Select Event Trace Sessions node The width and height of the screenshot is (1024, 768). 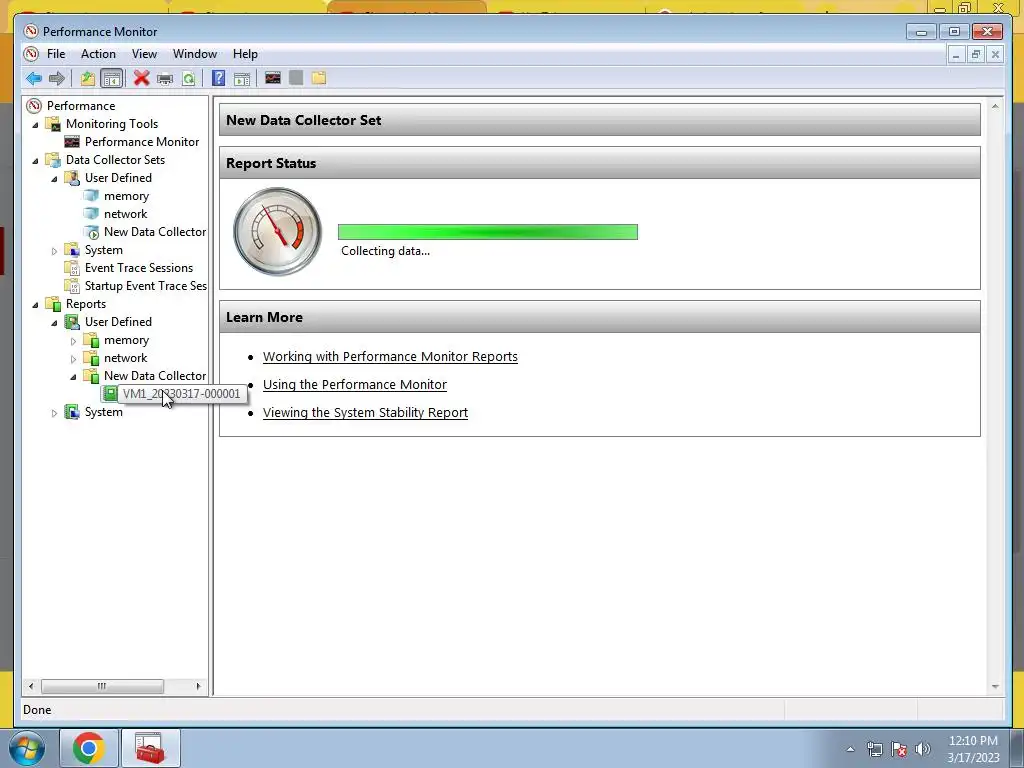(138, 268)
